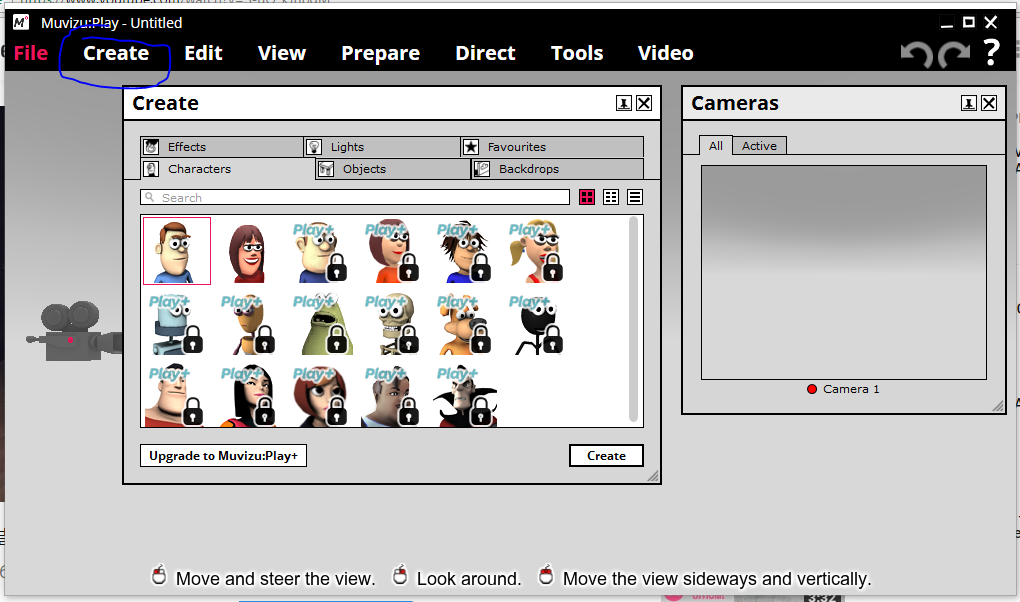Viewport: 1020px width, 602px height.
Task: Open the Direct menu
Action: coord(485,53)
